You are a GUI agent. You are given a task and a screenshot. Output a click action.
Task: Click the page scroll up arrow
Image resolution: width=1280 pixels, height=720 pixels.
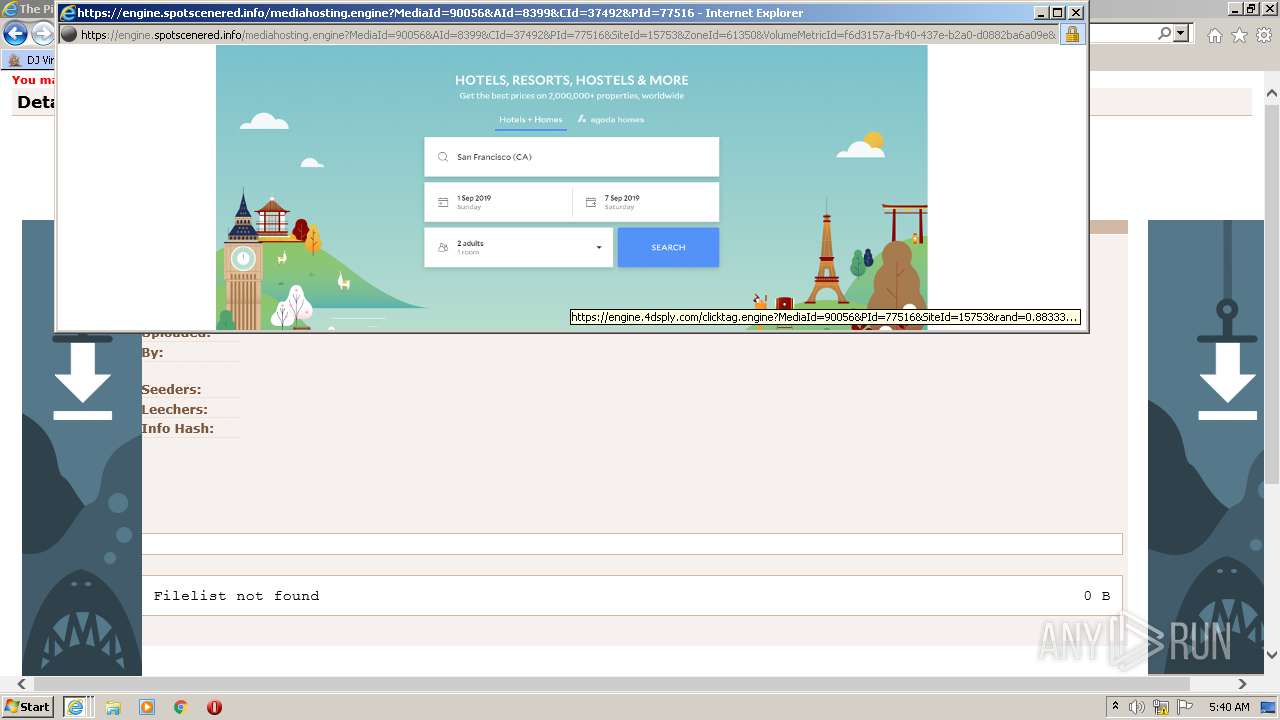[x=1272, y=94]
